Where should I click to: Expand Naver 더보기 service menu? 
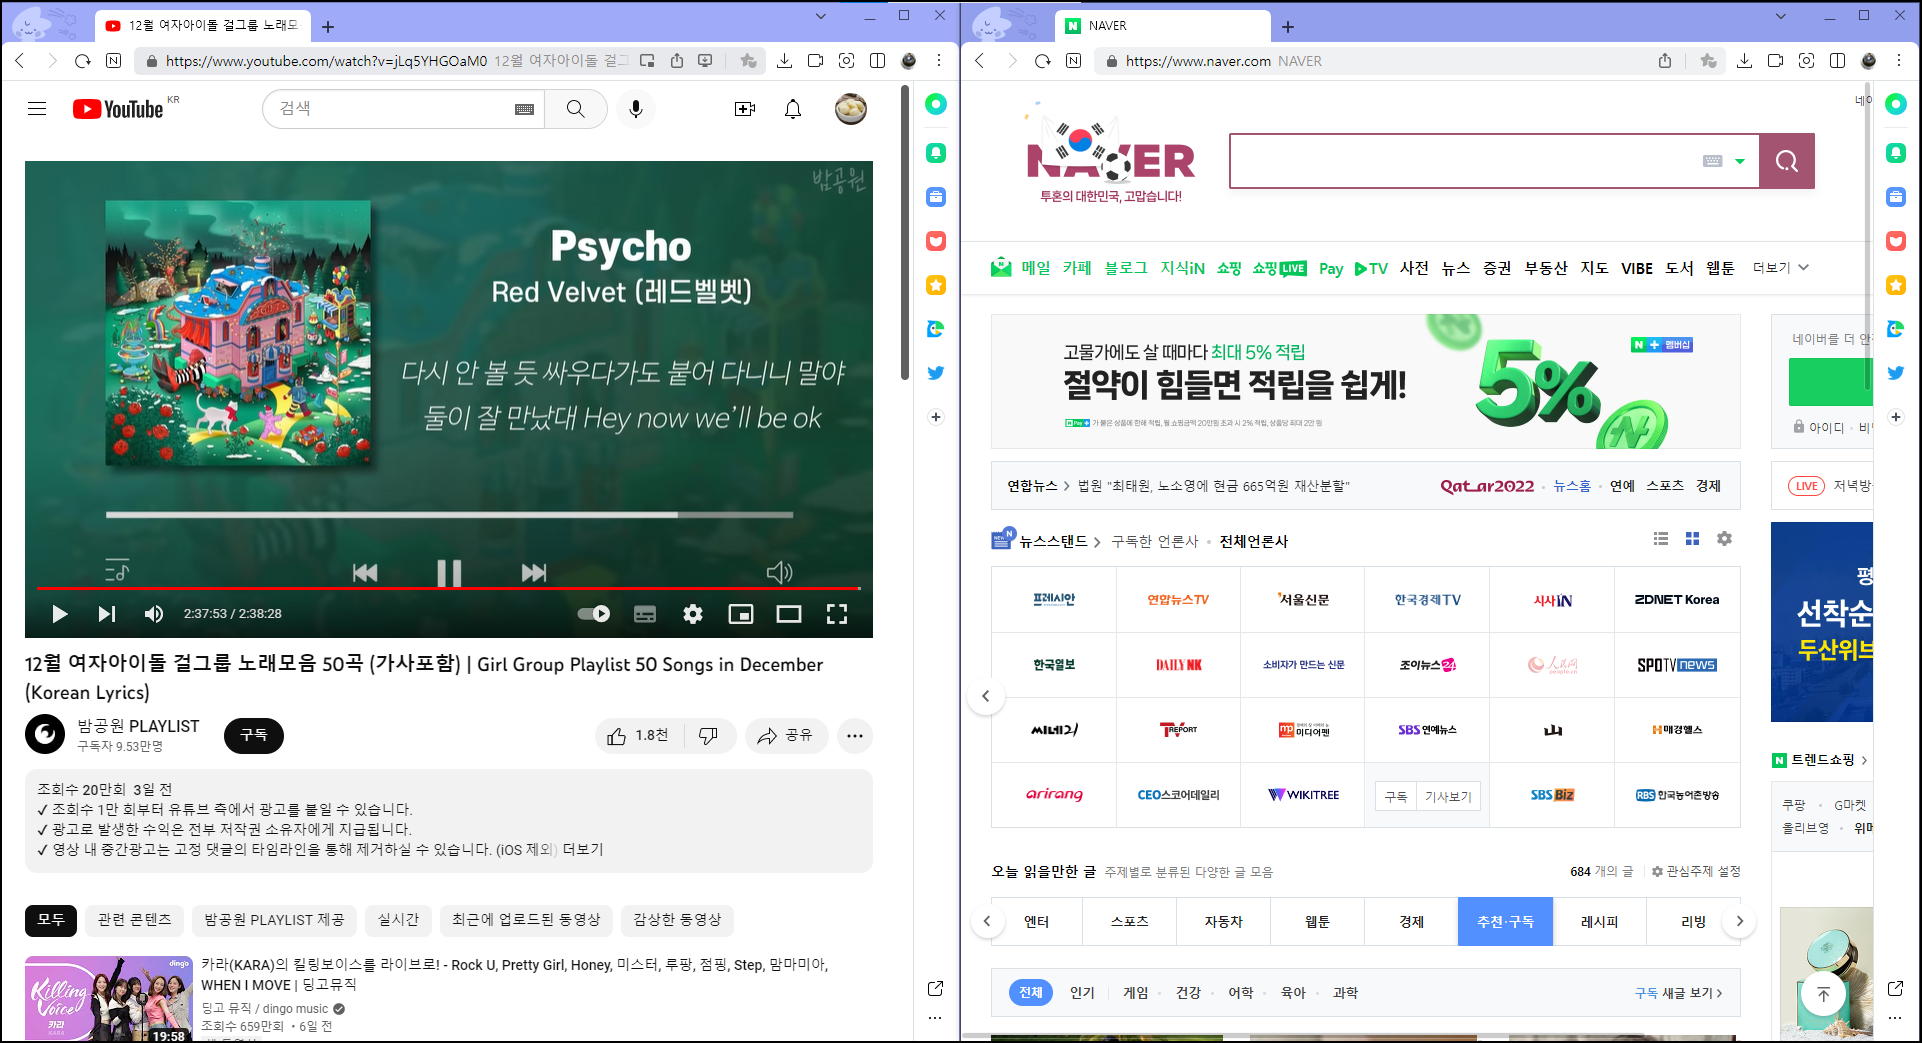[1781, 268]
